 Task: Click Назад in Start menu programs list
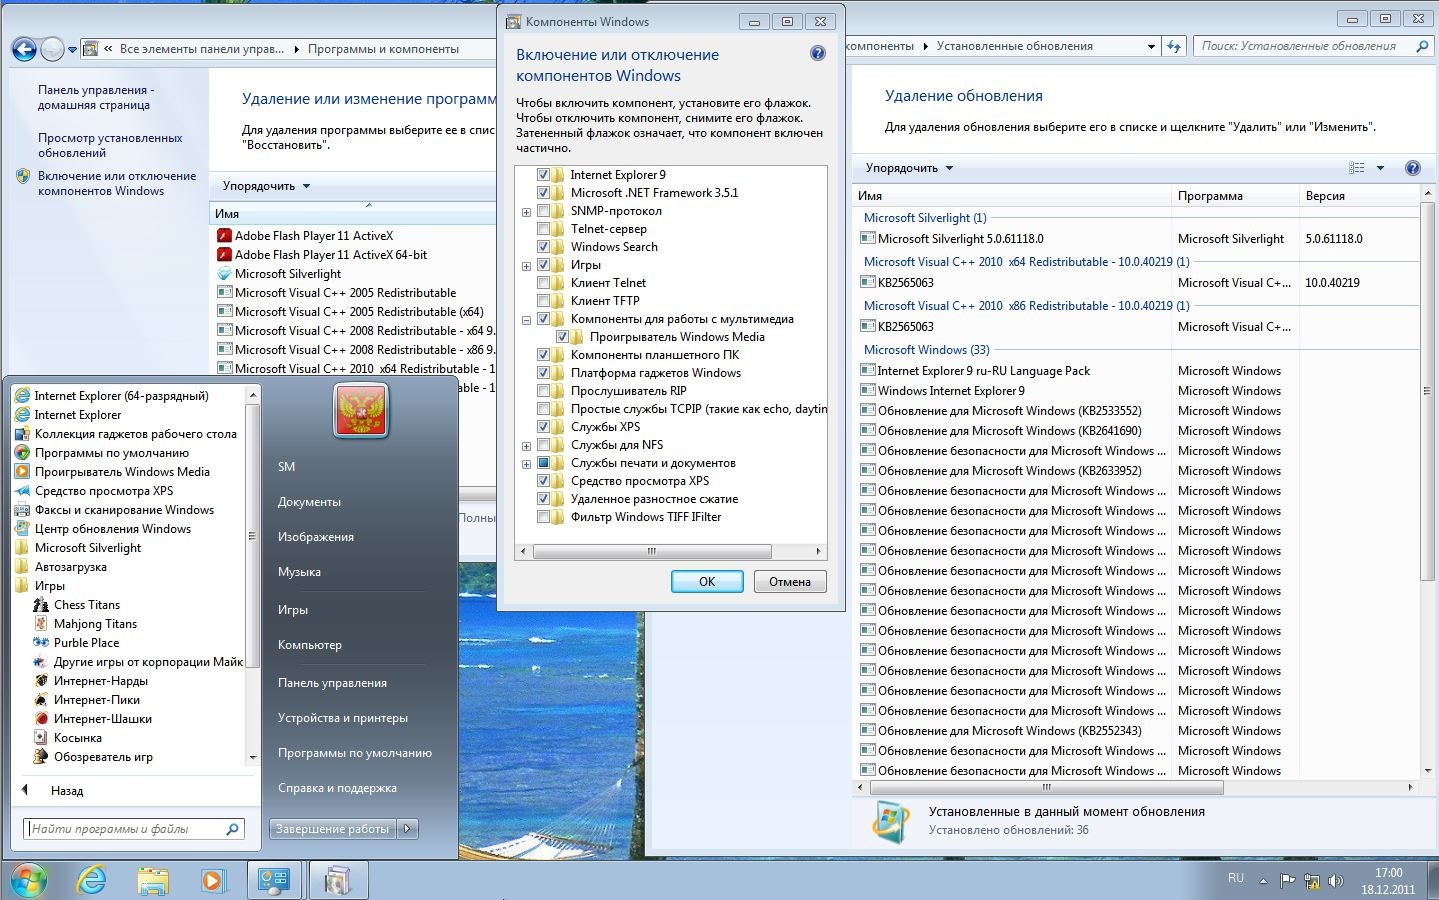pos(67,791)
